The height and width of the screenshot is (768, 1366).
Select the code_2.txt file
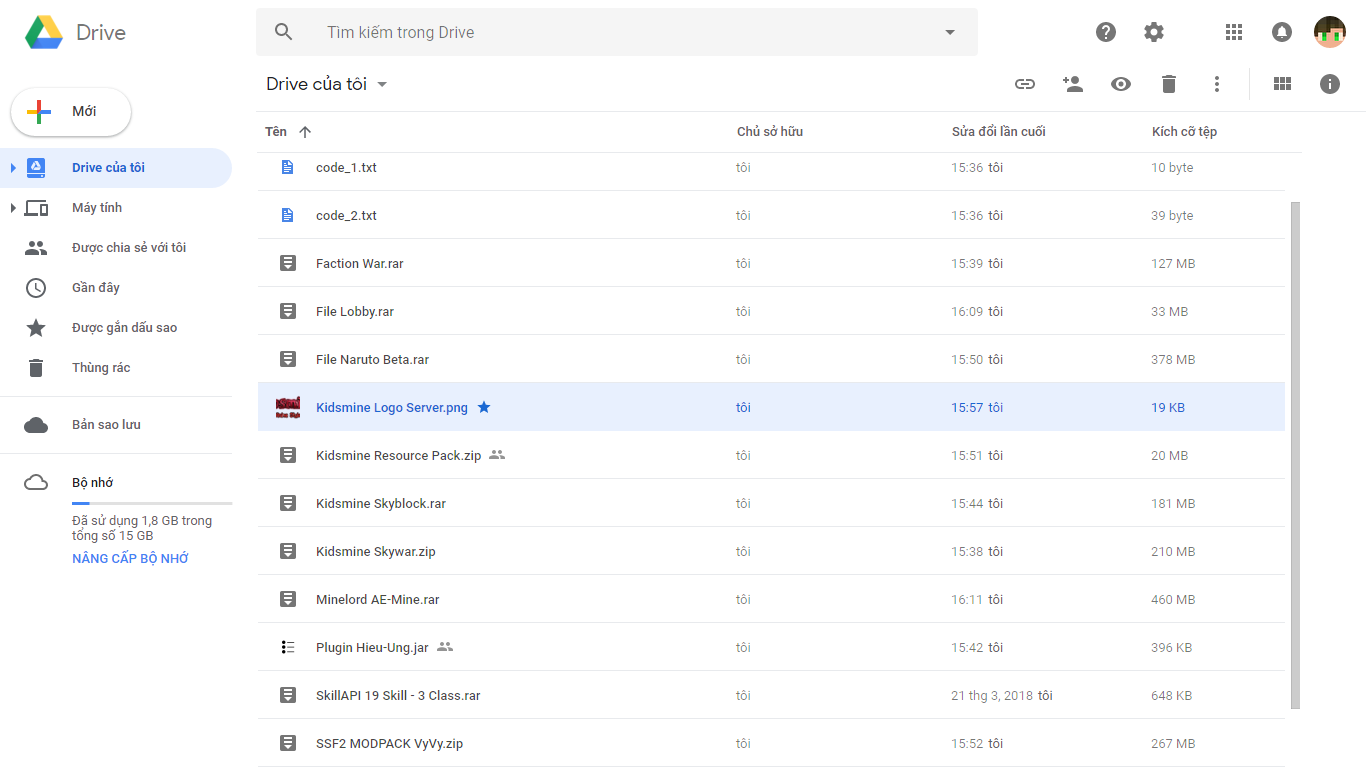click(x=771, y=216)
